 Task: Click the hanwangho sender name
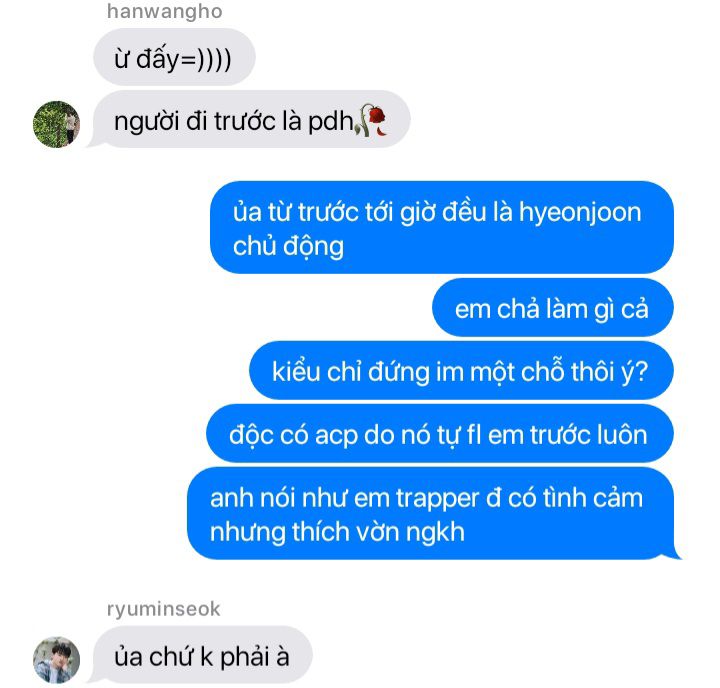pos(164,11)
